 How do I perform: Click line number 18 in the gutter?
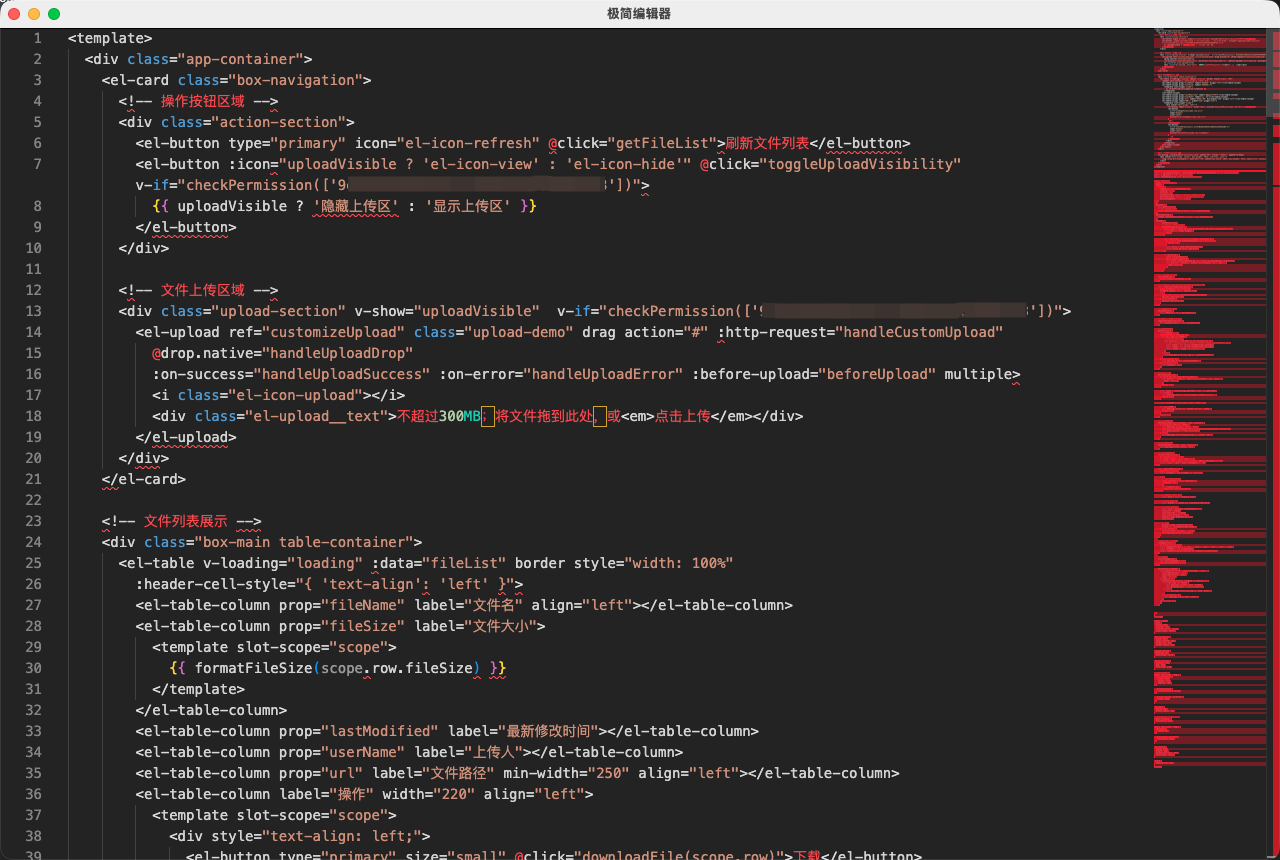pyautogui.click(x=33, y=416)
